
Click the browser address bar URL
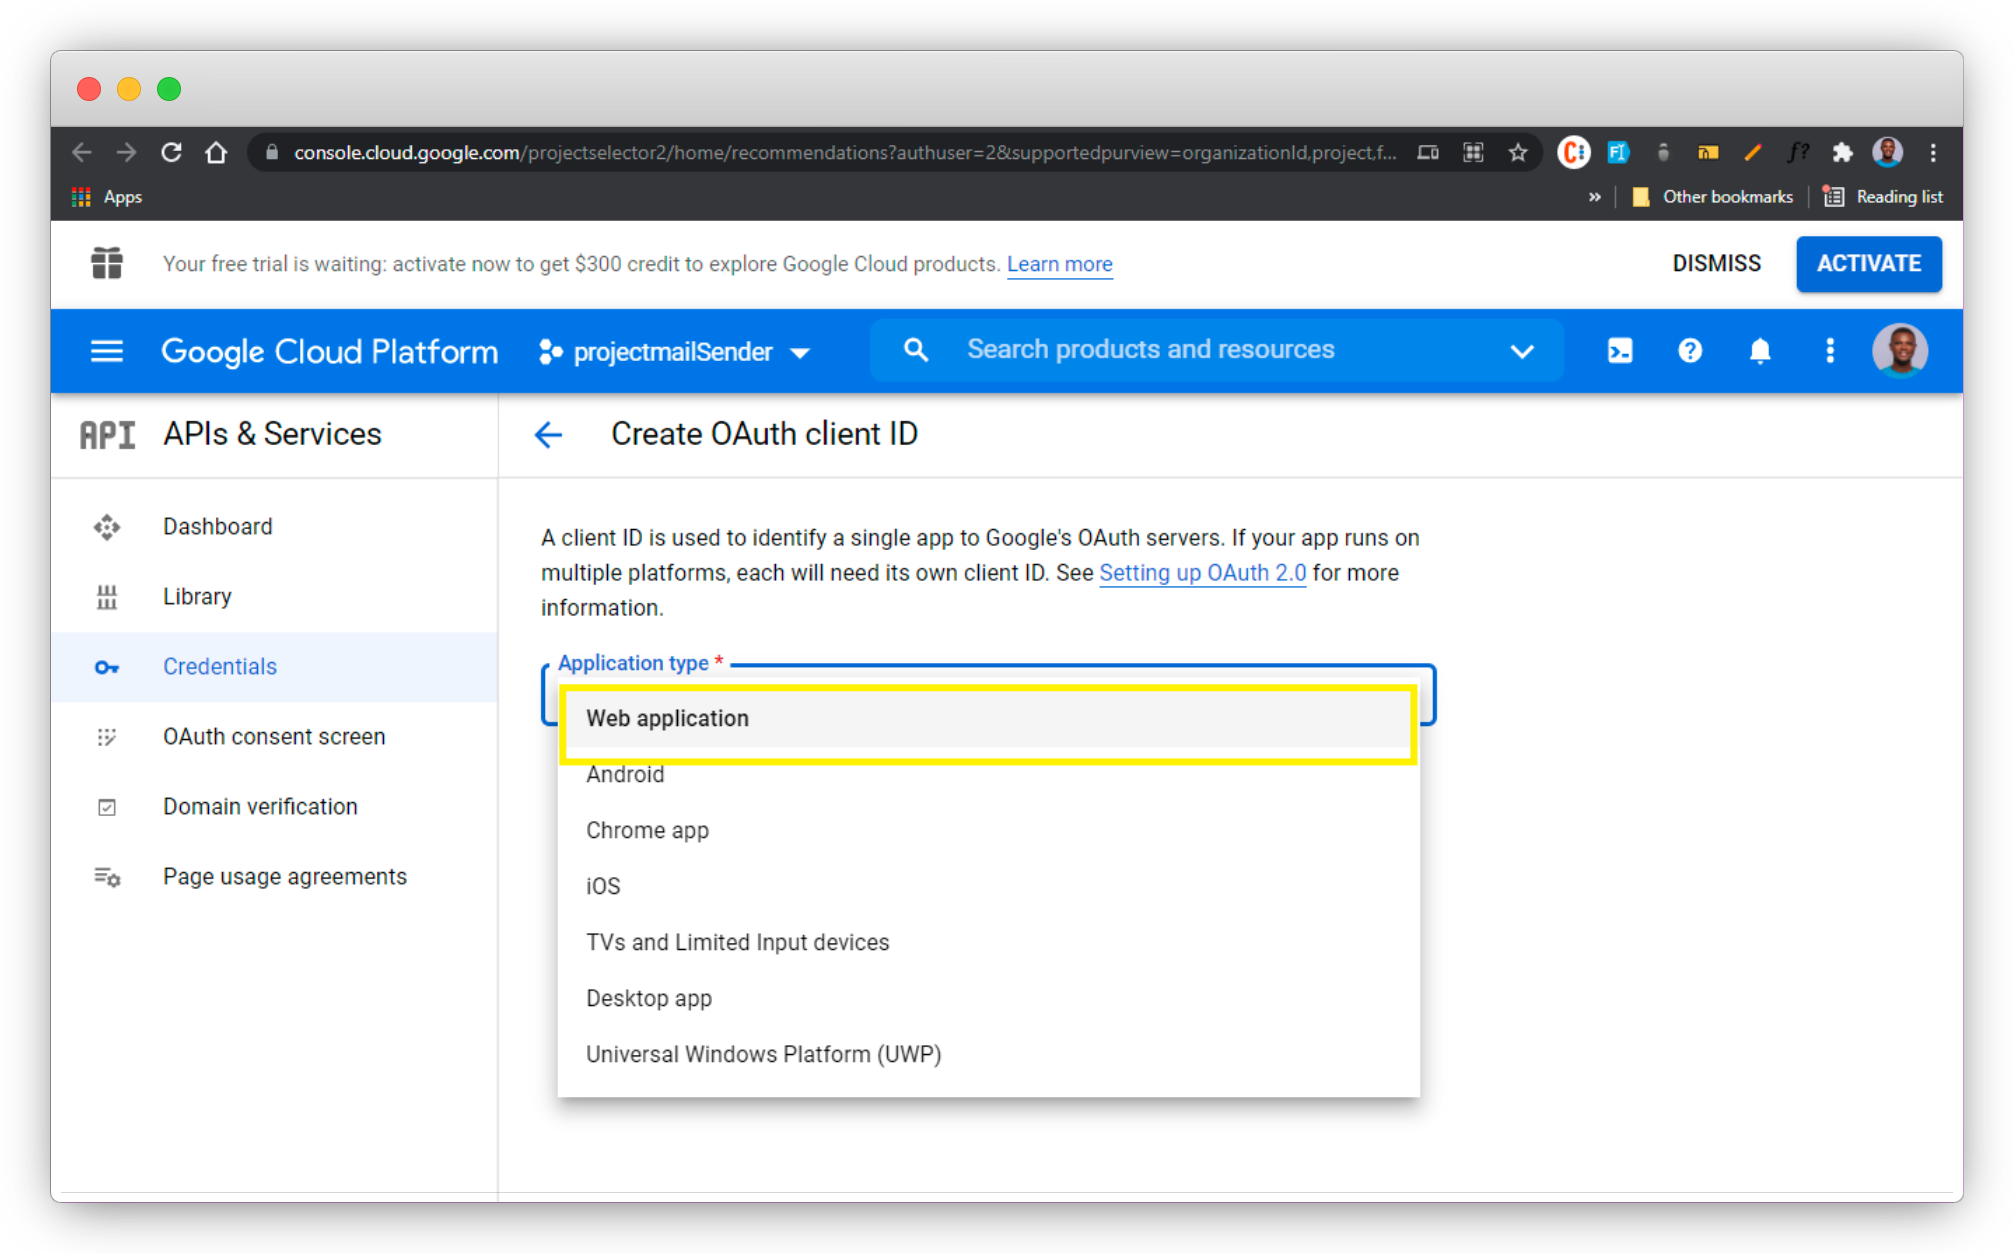pyautogui.click(x=845, y=153)
